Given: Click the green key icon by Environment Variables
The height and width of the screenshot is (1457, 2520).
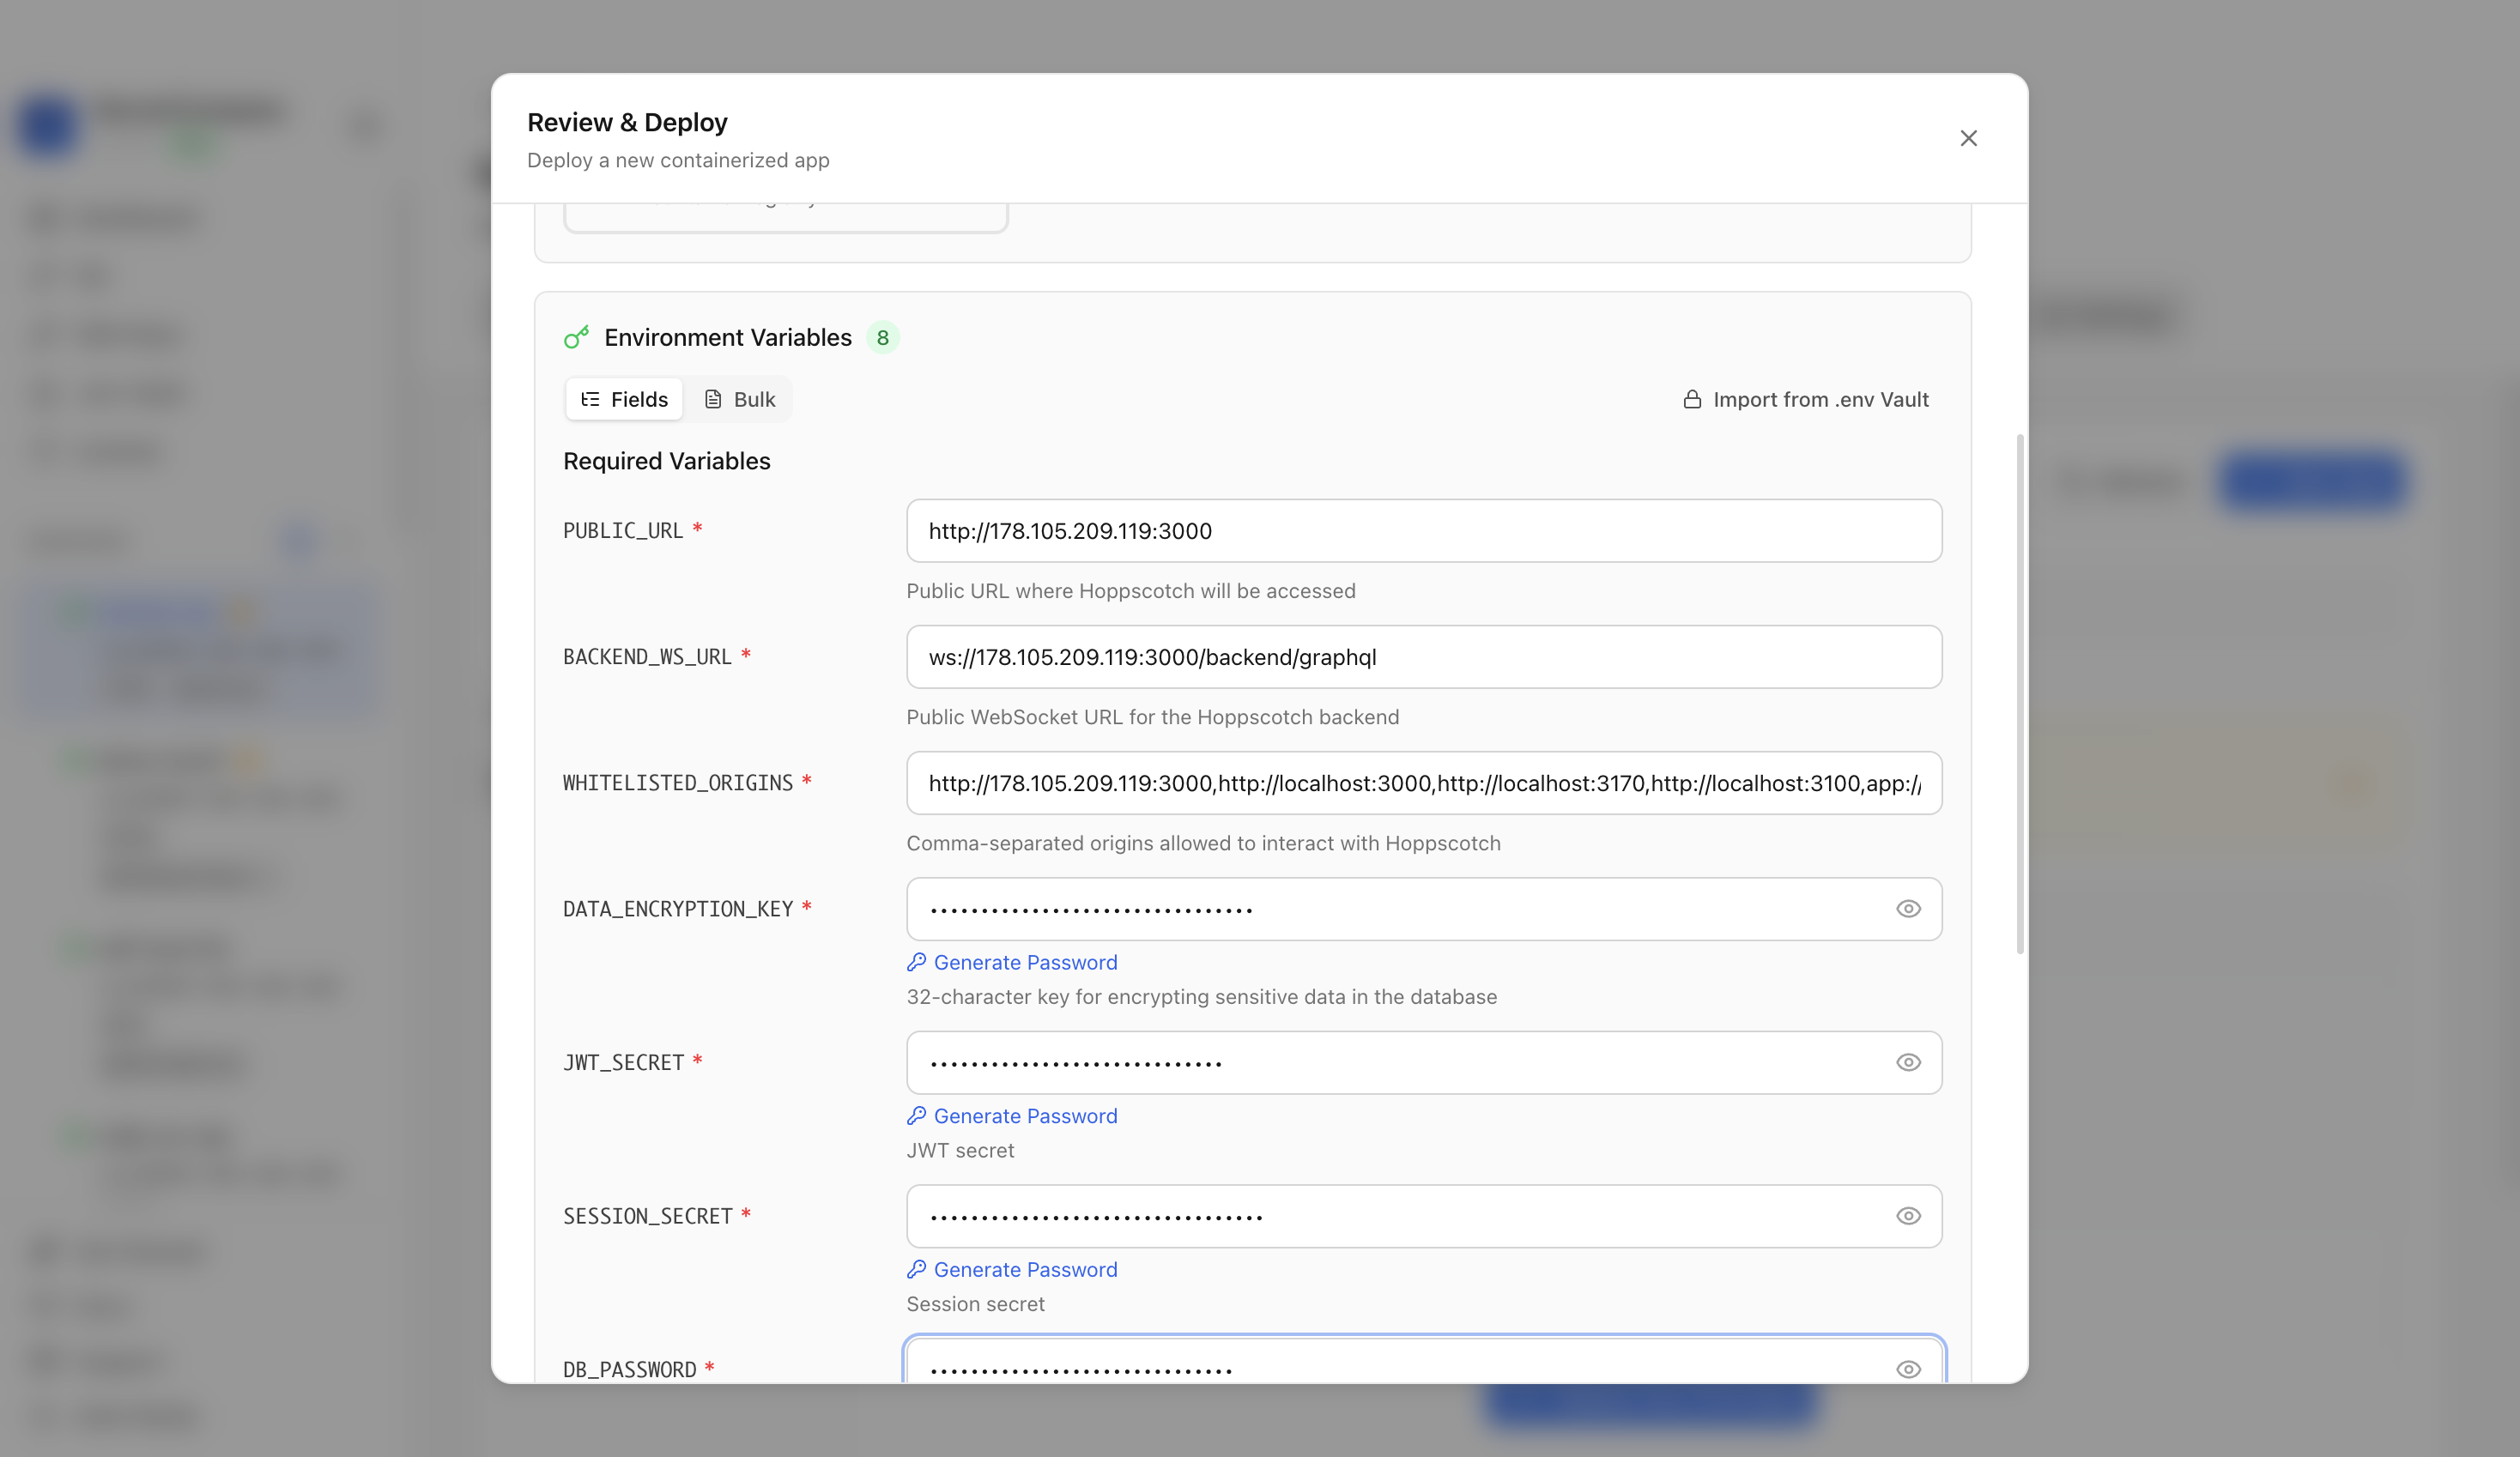Looking at the screenshot, I should (x=576, y=338).
